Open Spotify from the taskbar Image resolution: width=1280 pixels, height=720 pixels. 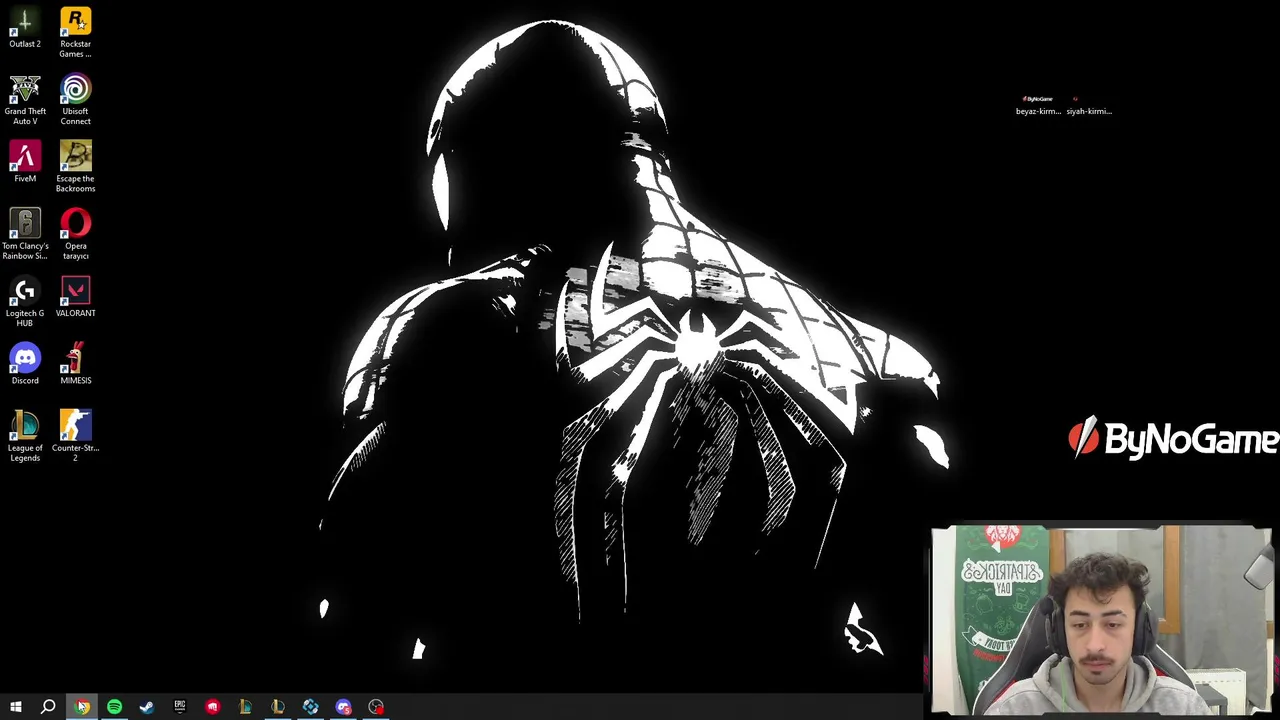click(x=114, y=707)
